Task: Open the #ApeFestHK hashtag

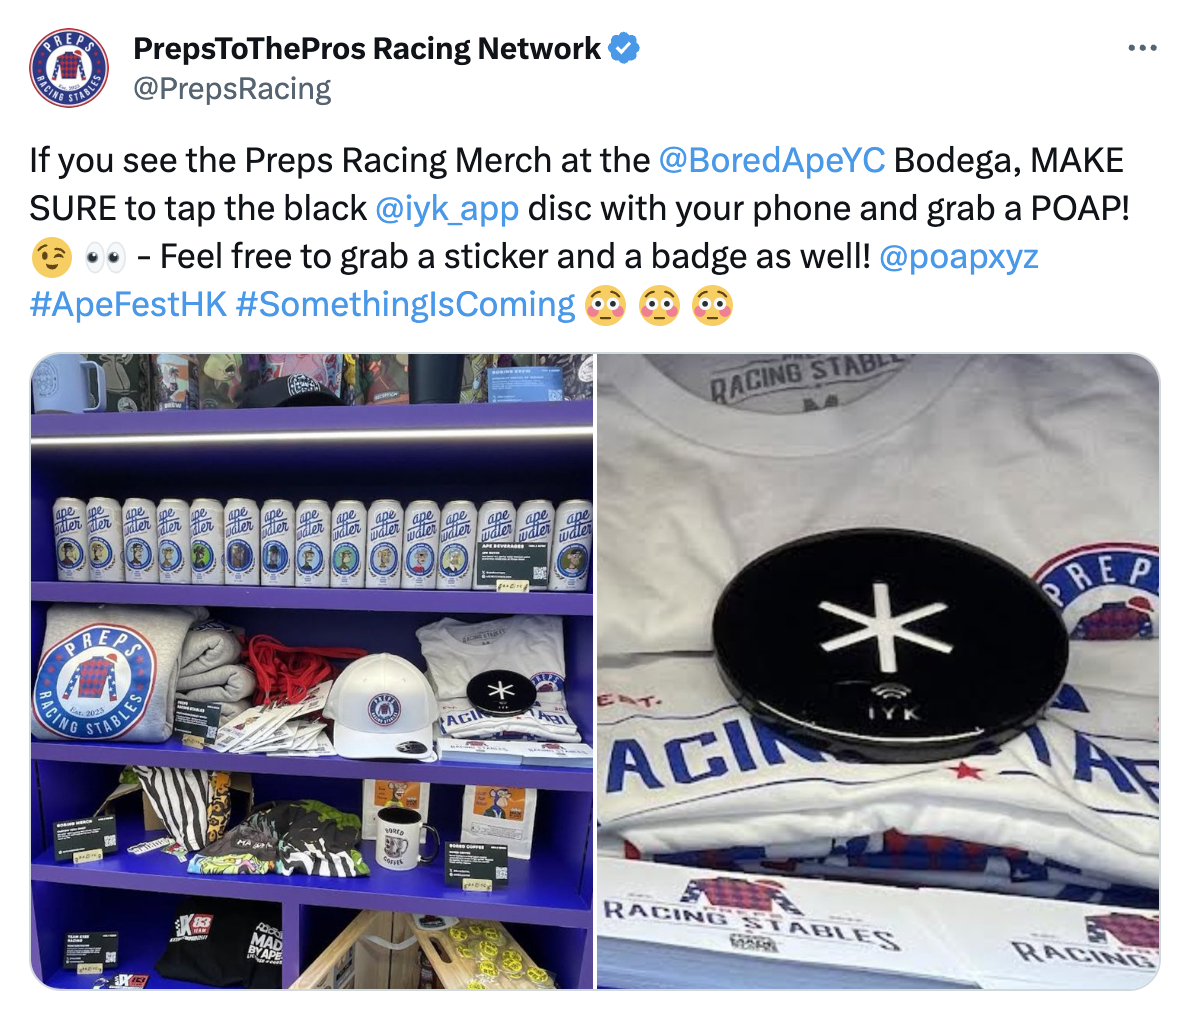Action: (x=128, y=305)
